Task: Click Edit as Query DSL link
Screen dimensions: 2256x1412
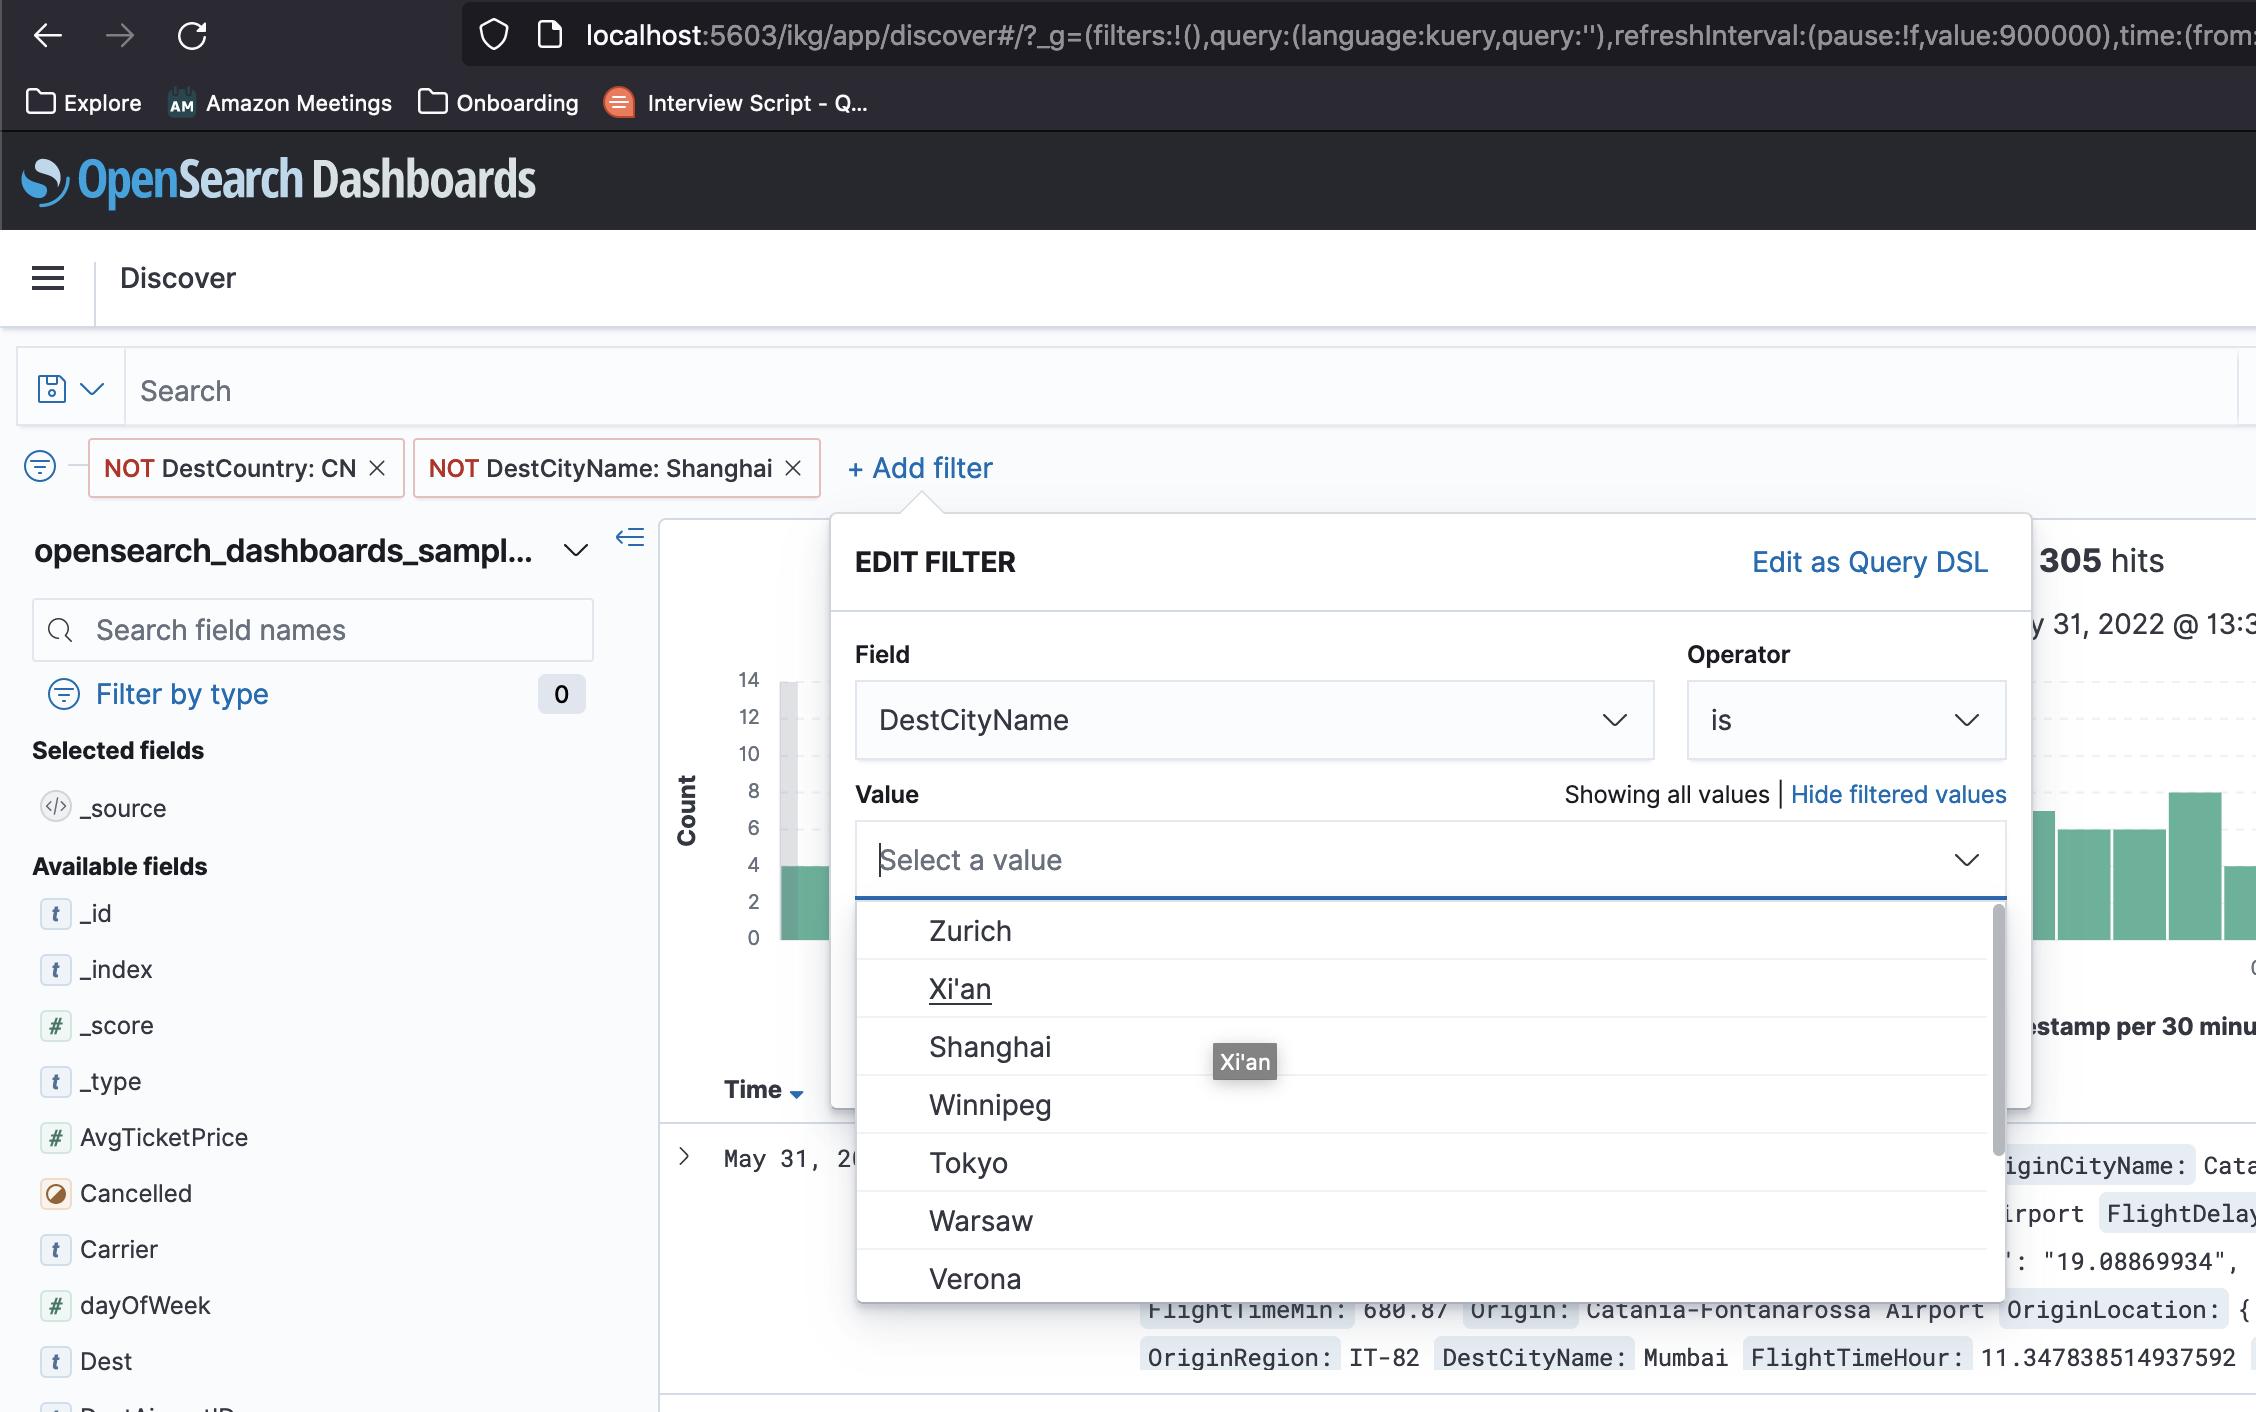Action: [x=1869, y=562]
